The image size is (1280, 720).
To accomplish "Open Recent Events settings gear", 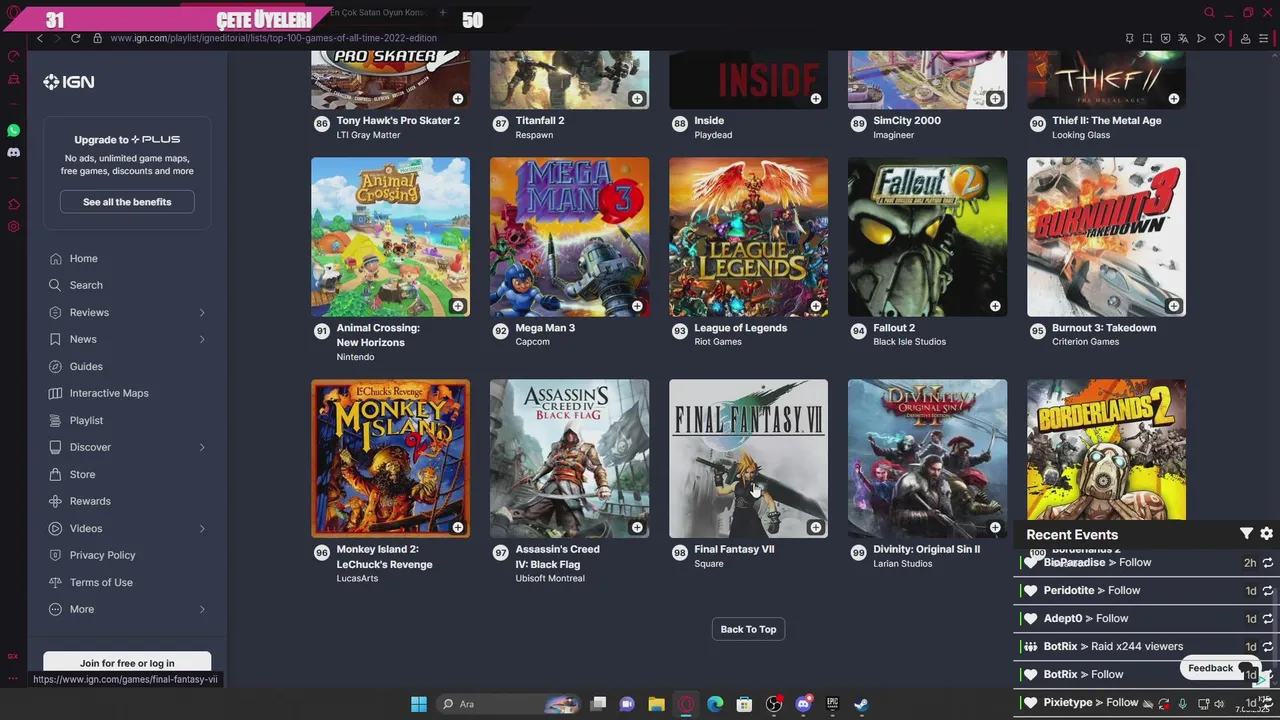I will point(1266,534).
